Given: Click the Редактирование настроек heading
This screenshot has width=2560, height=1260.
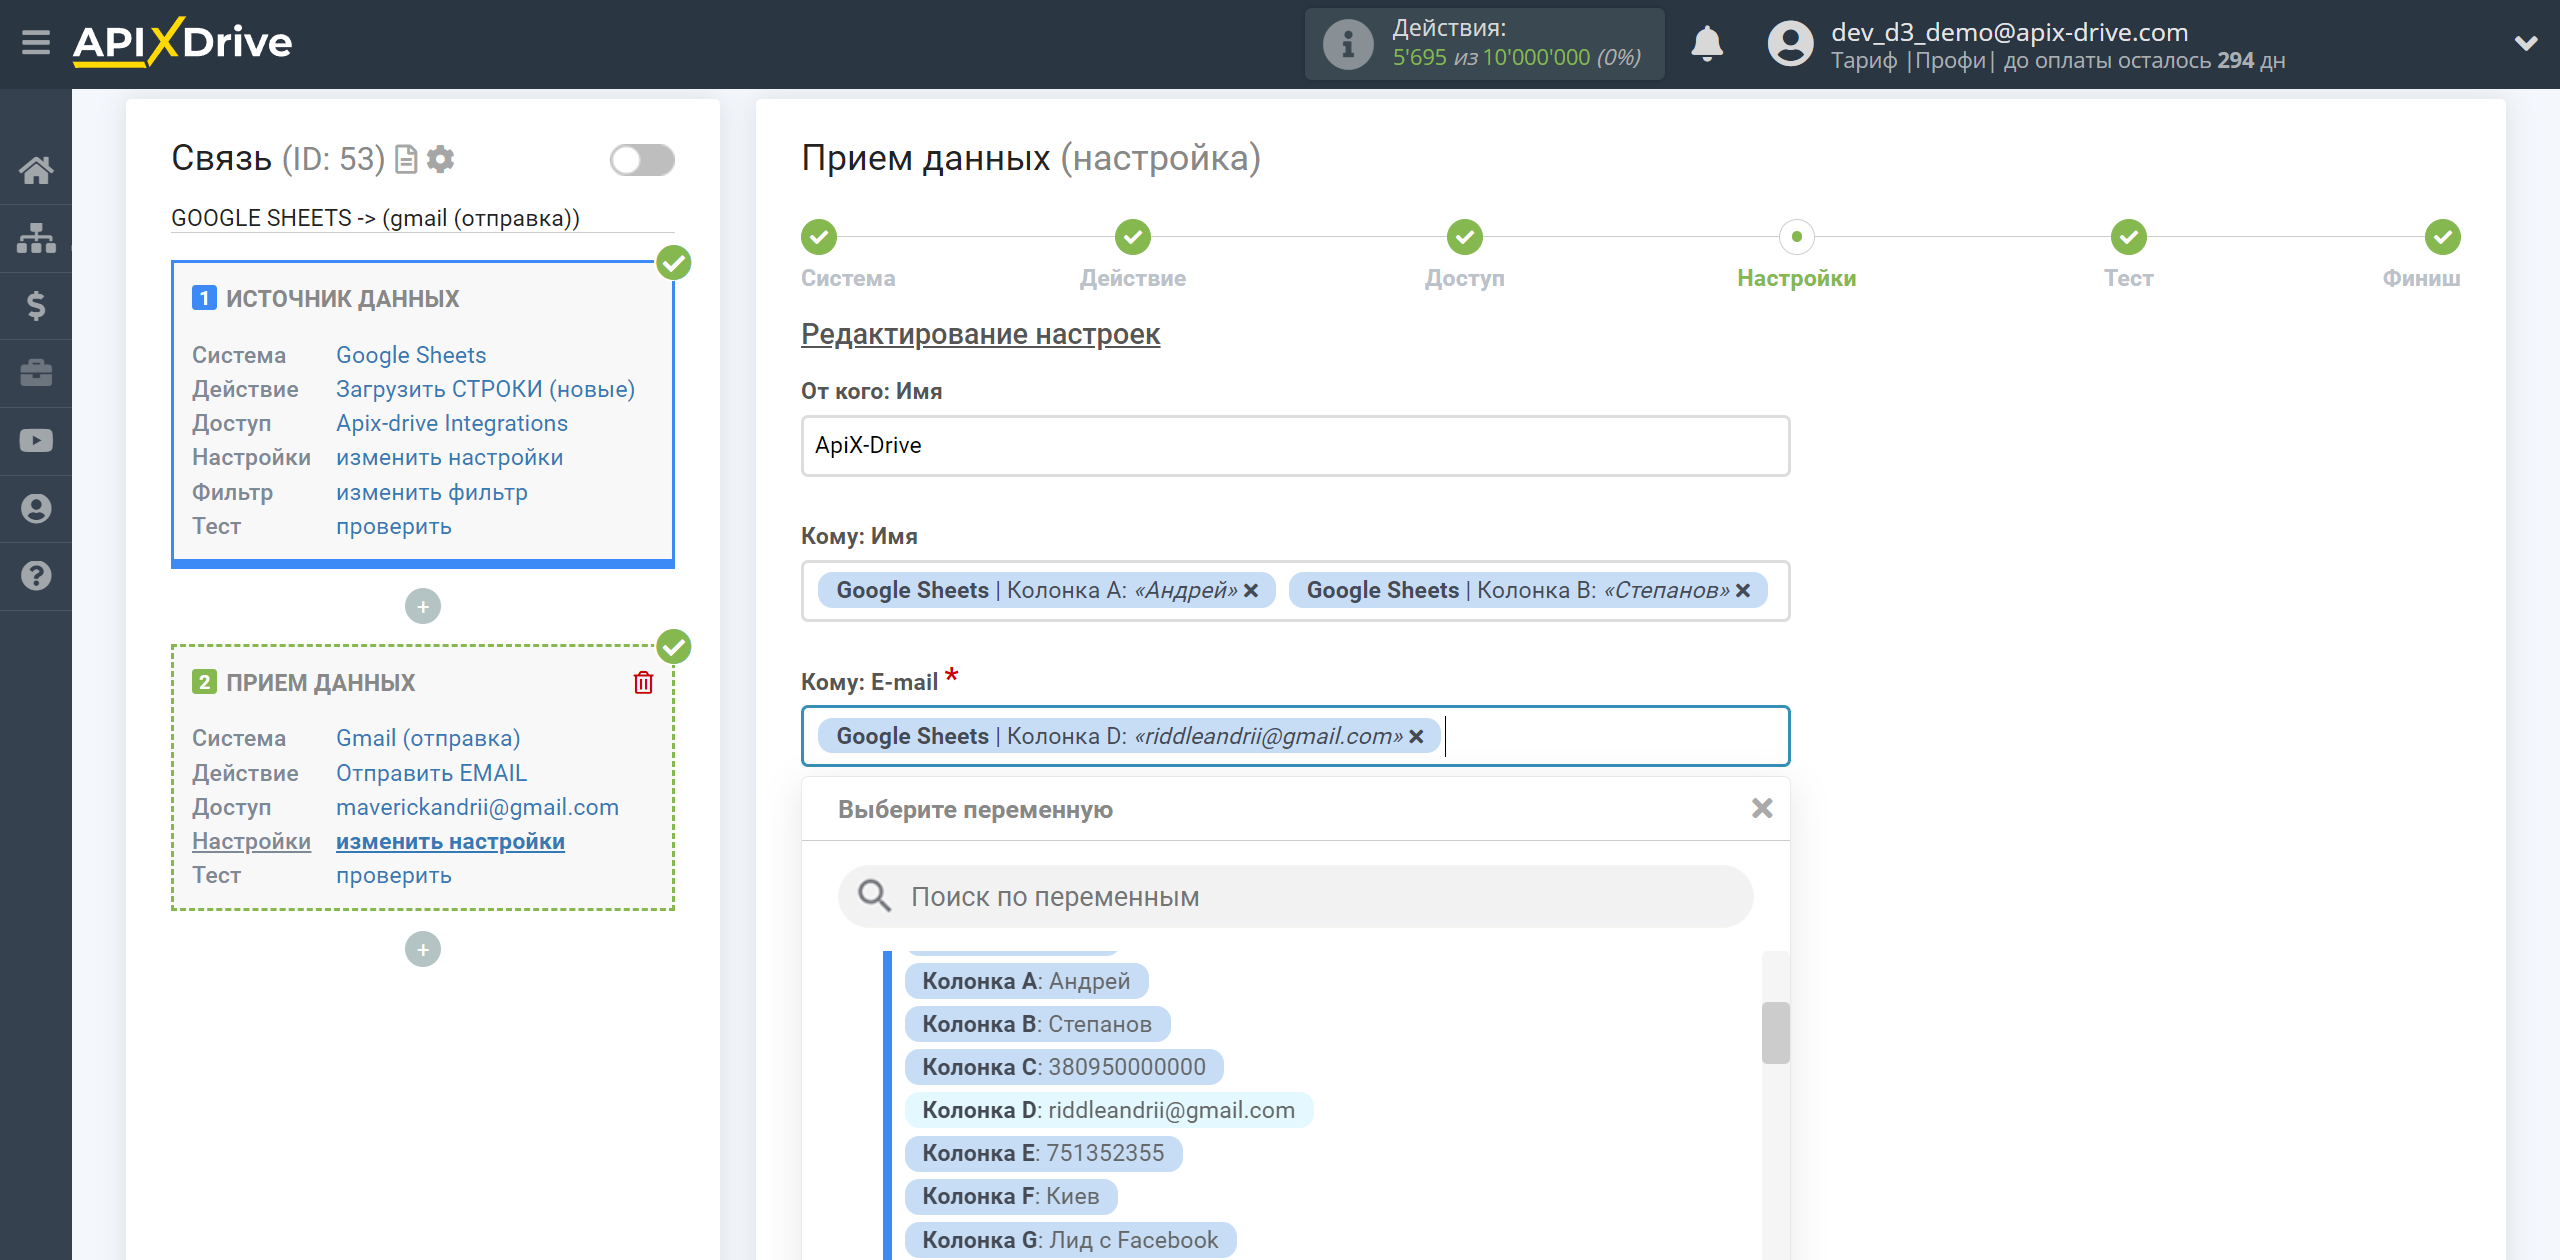Looking at the screenshot, I should (x=980, y=334).
